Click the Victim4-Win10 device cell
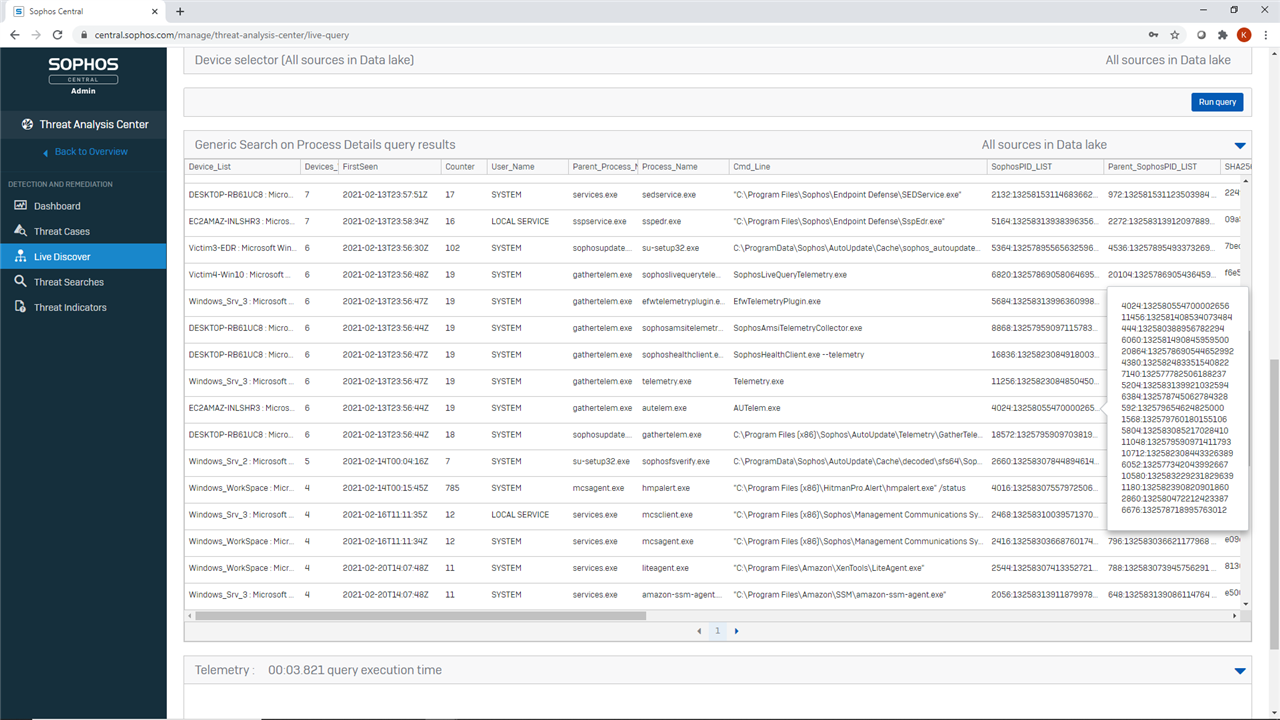 (242, 275)
